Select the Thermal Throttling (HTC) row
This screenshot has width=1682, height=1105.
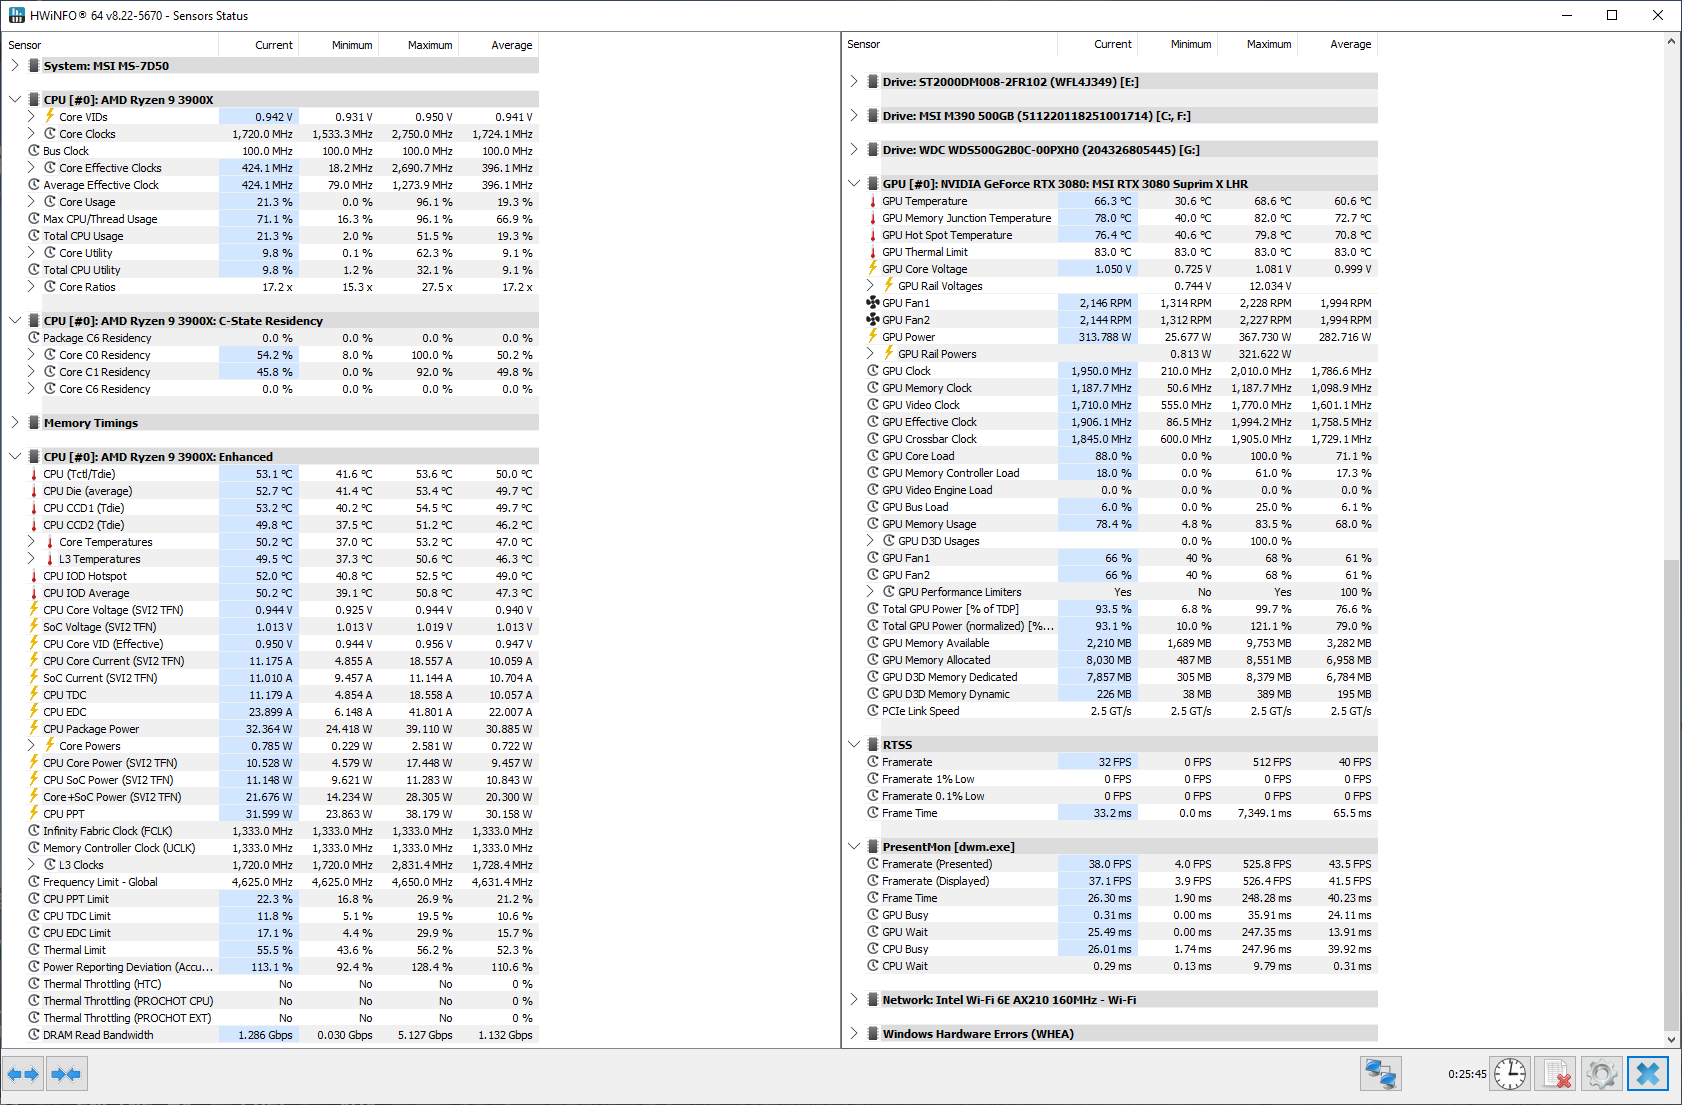pos(282,984)
